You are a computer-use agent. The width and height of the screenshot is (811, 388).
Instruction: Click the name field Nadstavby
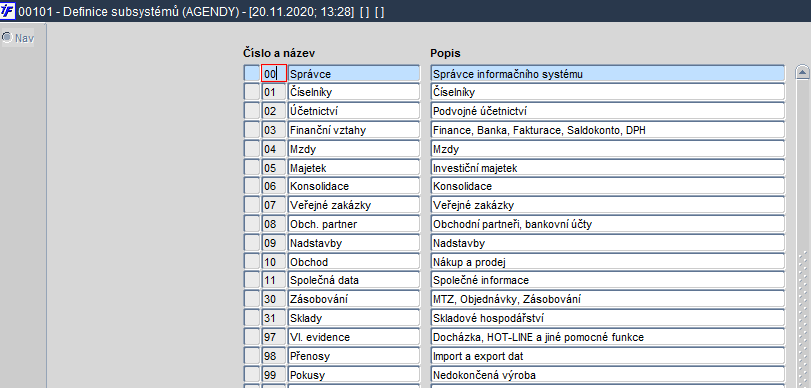tap(354, 243)
